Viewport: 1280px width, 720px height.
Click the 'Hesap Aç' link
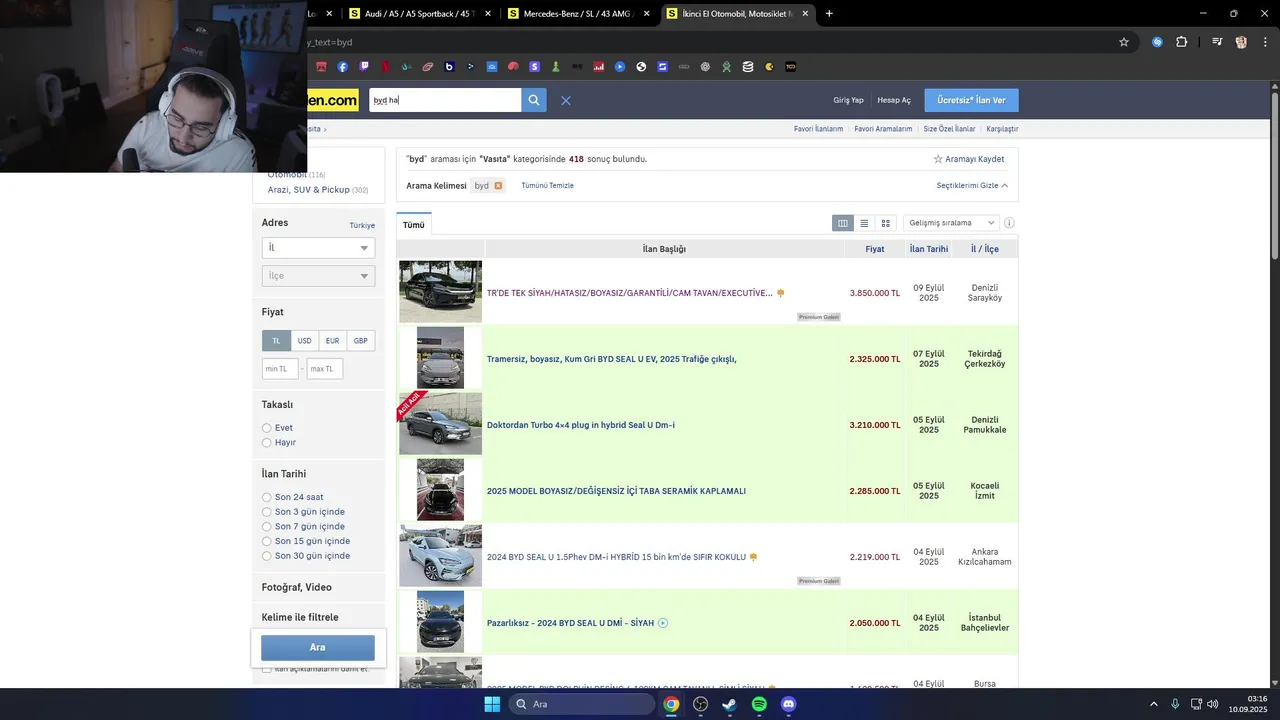coord(894,100)
